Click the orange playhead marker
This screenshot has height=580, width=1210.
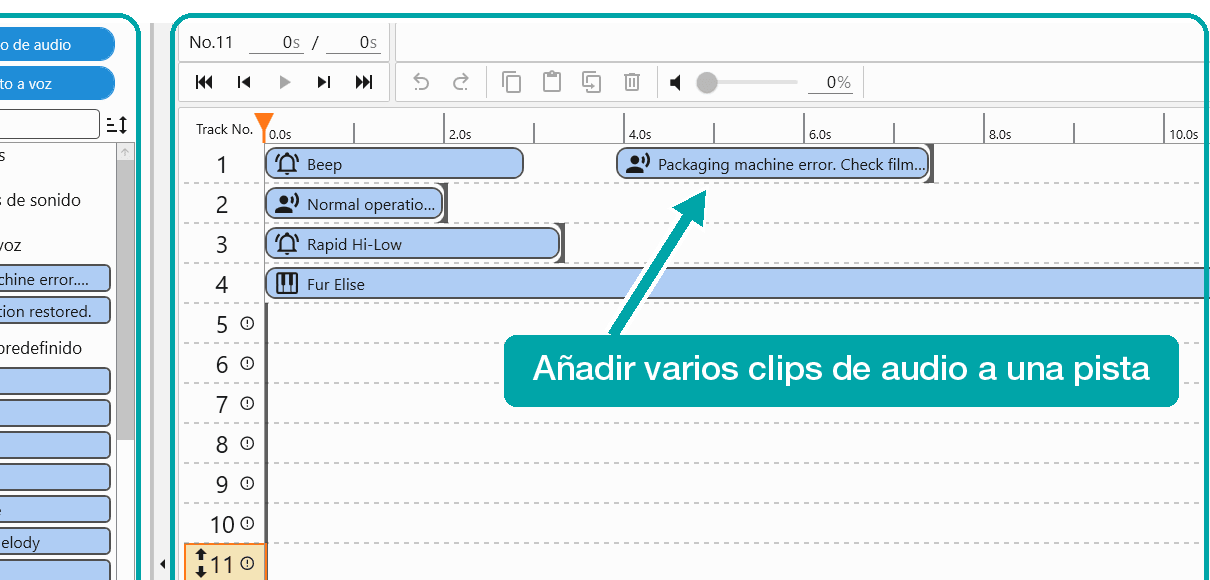264,125
